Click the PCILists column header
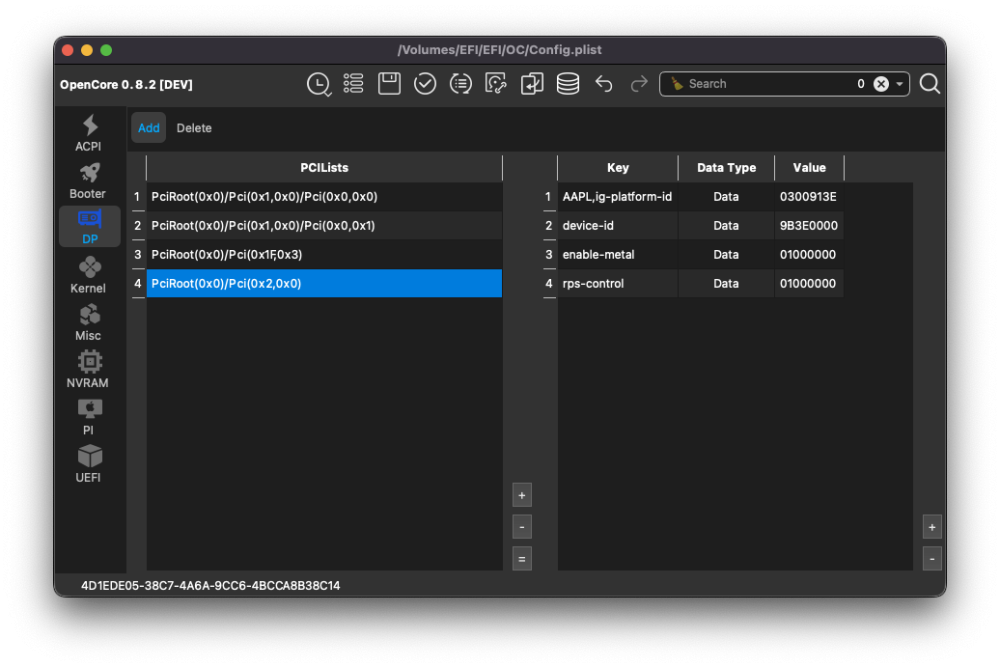The width and height of the screenshot is (1000, 668). coord(324,168)
